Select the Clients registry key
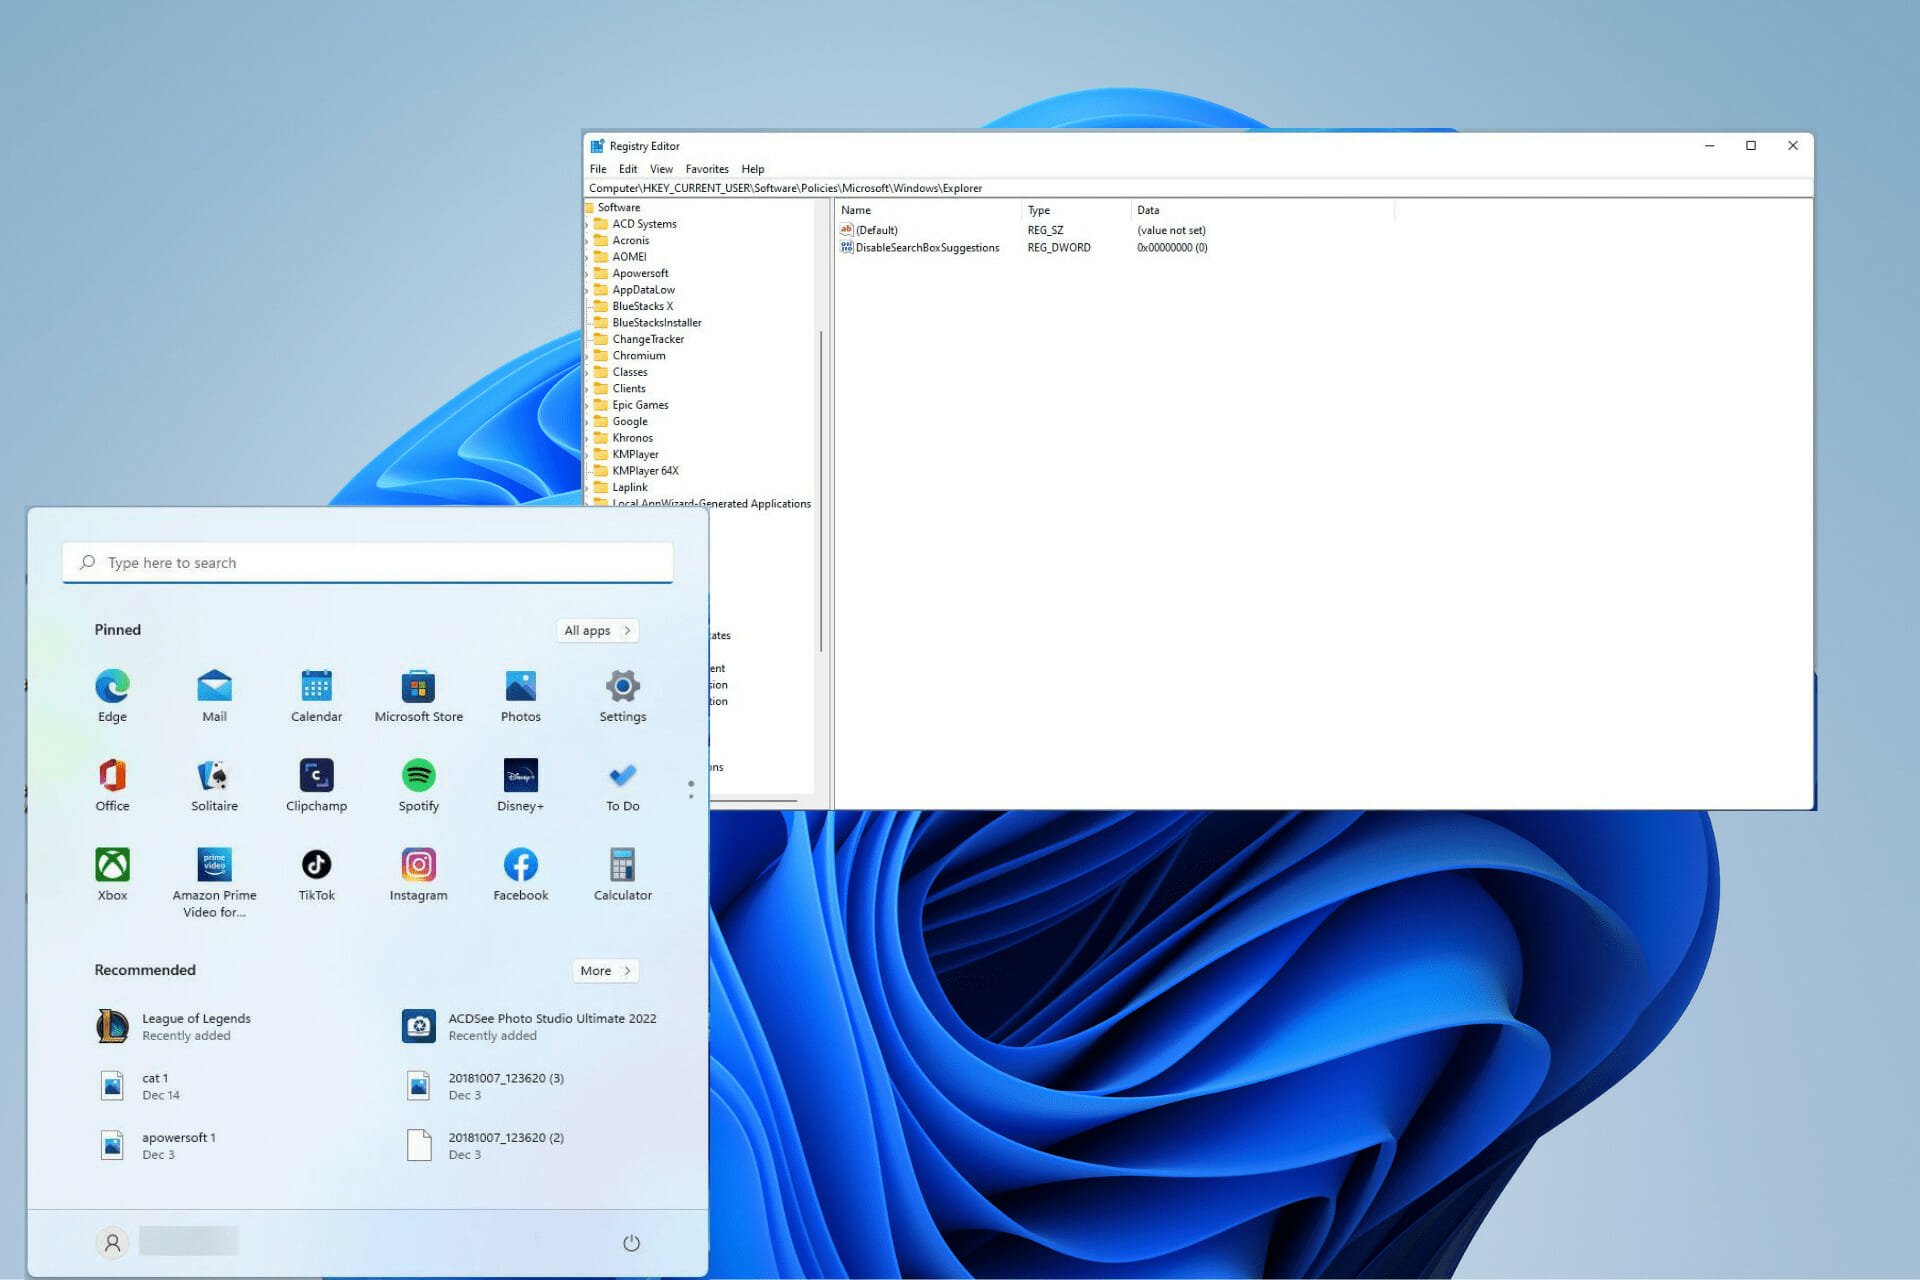This screenshot has width=1920, height=1280. pyautogui.click(x=629, y=389)
